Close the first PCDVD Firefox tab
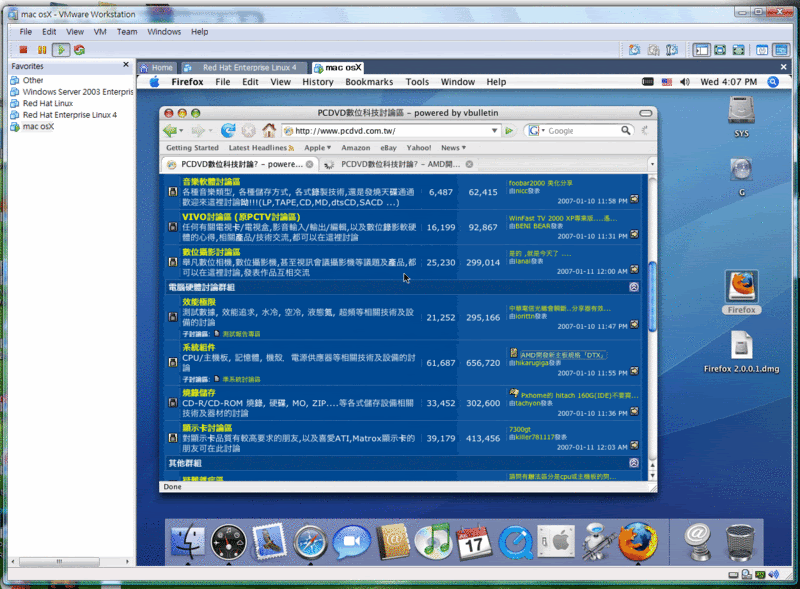 pyautogui.click(x=309, y=164)
